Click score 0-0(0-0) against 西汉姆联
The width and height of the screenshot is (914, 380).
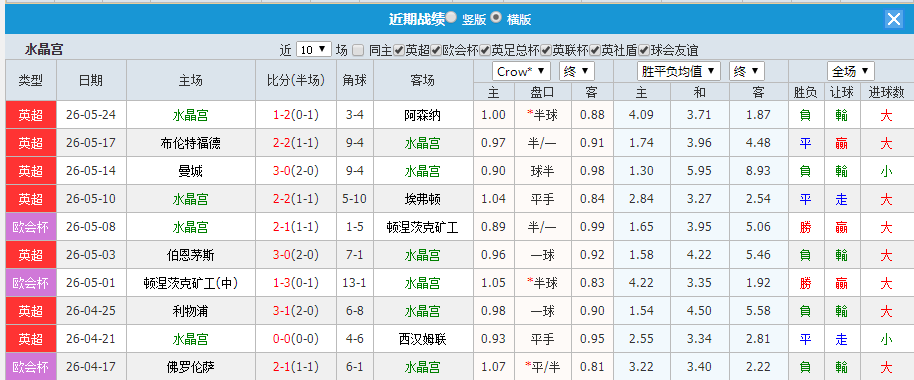coord(296,339)
